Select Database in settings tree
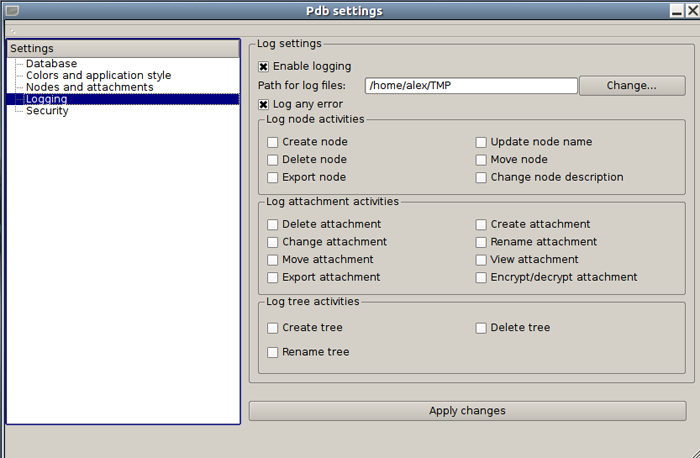 (x=51, y=64)
